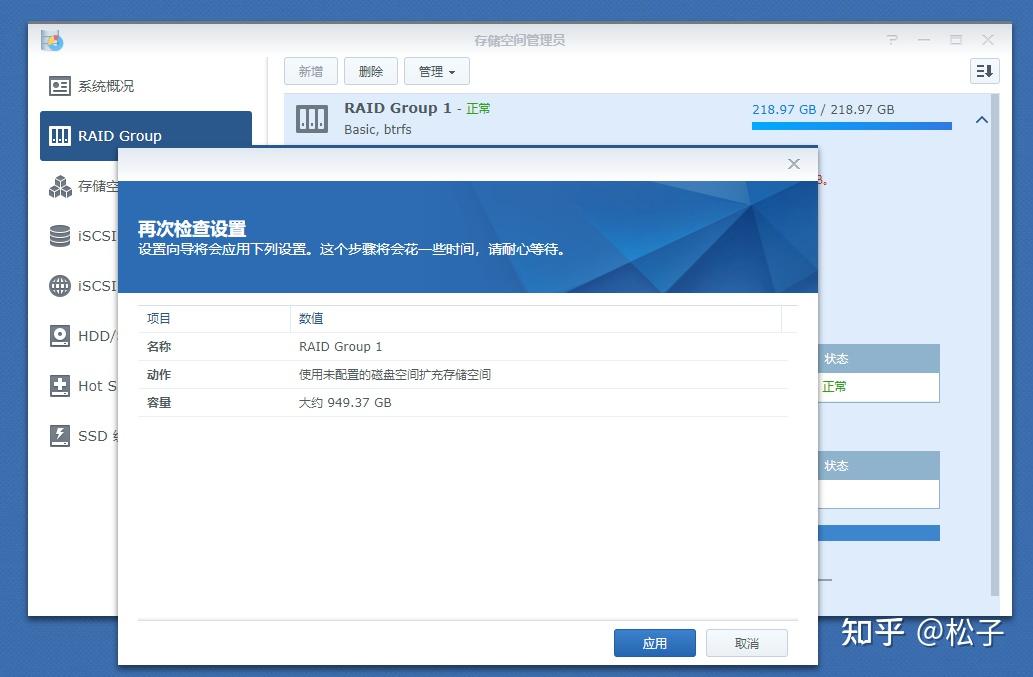Viewport: 1033px width, 677px height.
Task: Cancel the setup with 取消
Action: pos(747,643)
